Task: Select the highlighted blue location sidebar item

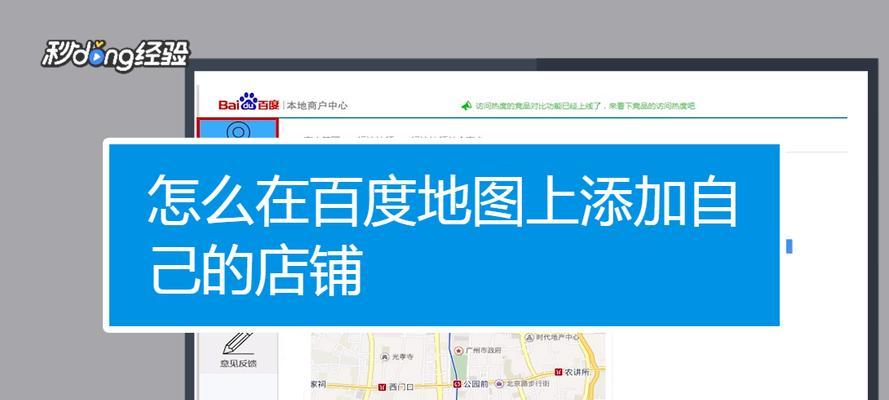Action: (x=238, y=129)
